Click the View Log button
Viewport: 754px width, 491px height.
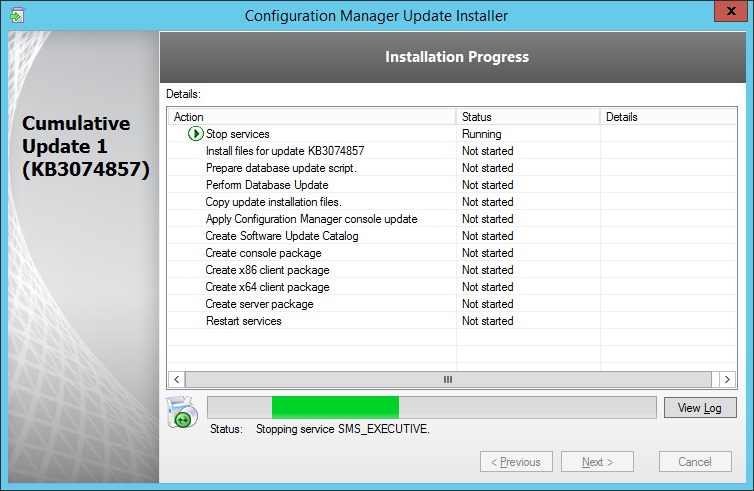[699, 408]
